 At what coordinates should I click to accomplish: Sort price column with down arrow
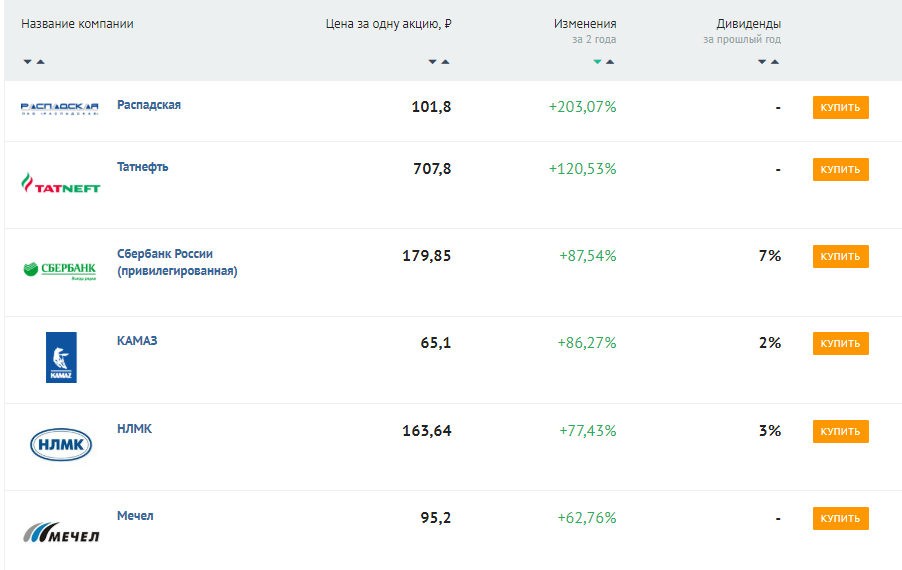[433, 62]
